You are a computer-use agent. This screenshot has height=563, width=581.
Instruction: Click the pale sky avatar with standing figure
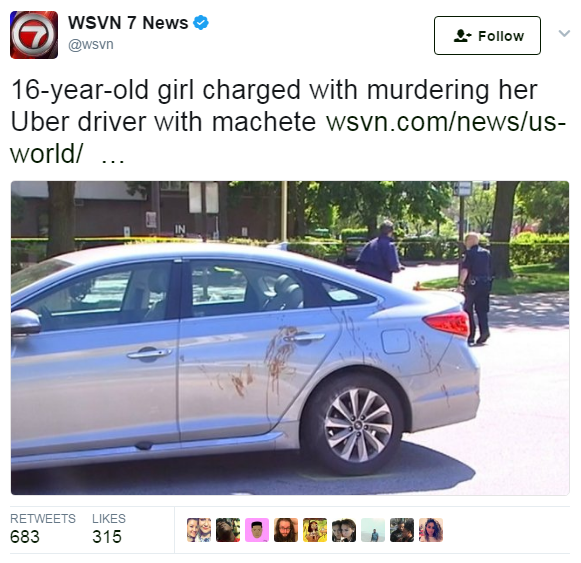373,530
